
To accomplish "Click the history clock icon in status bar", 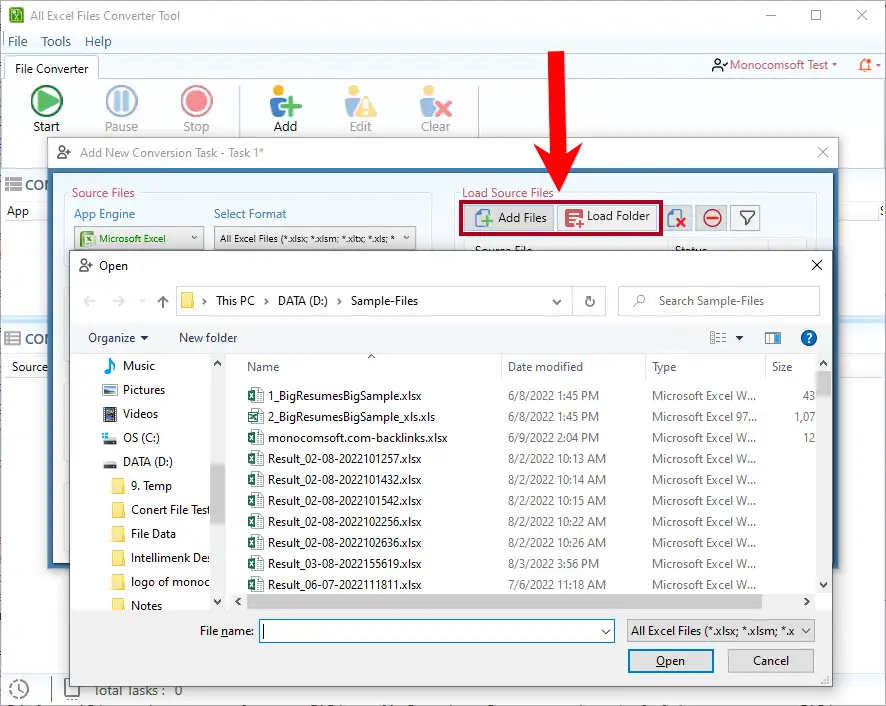I will coord(19,688).
